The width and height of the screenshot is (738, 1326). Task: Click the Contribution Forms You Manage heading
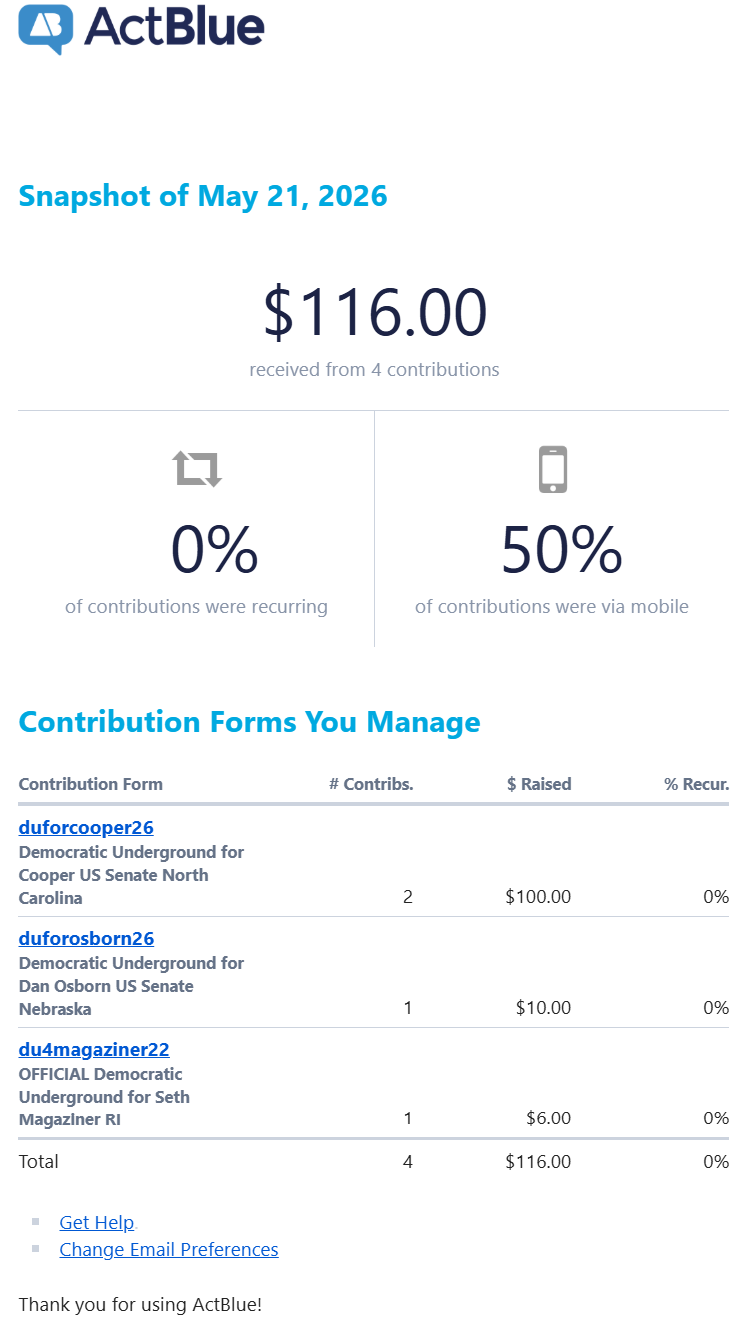250,722
